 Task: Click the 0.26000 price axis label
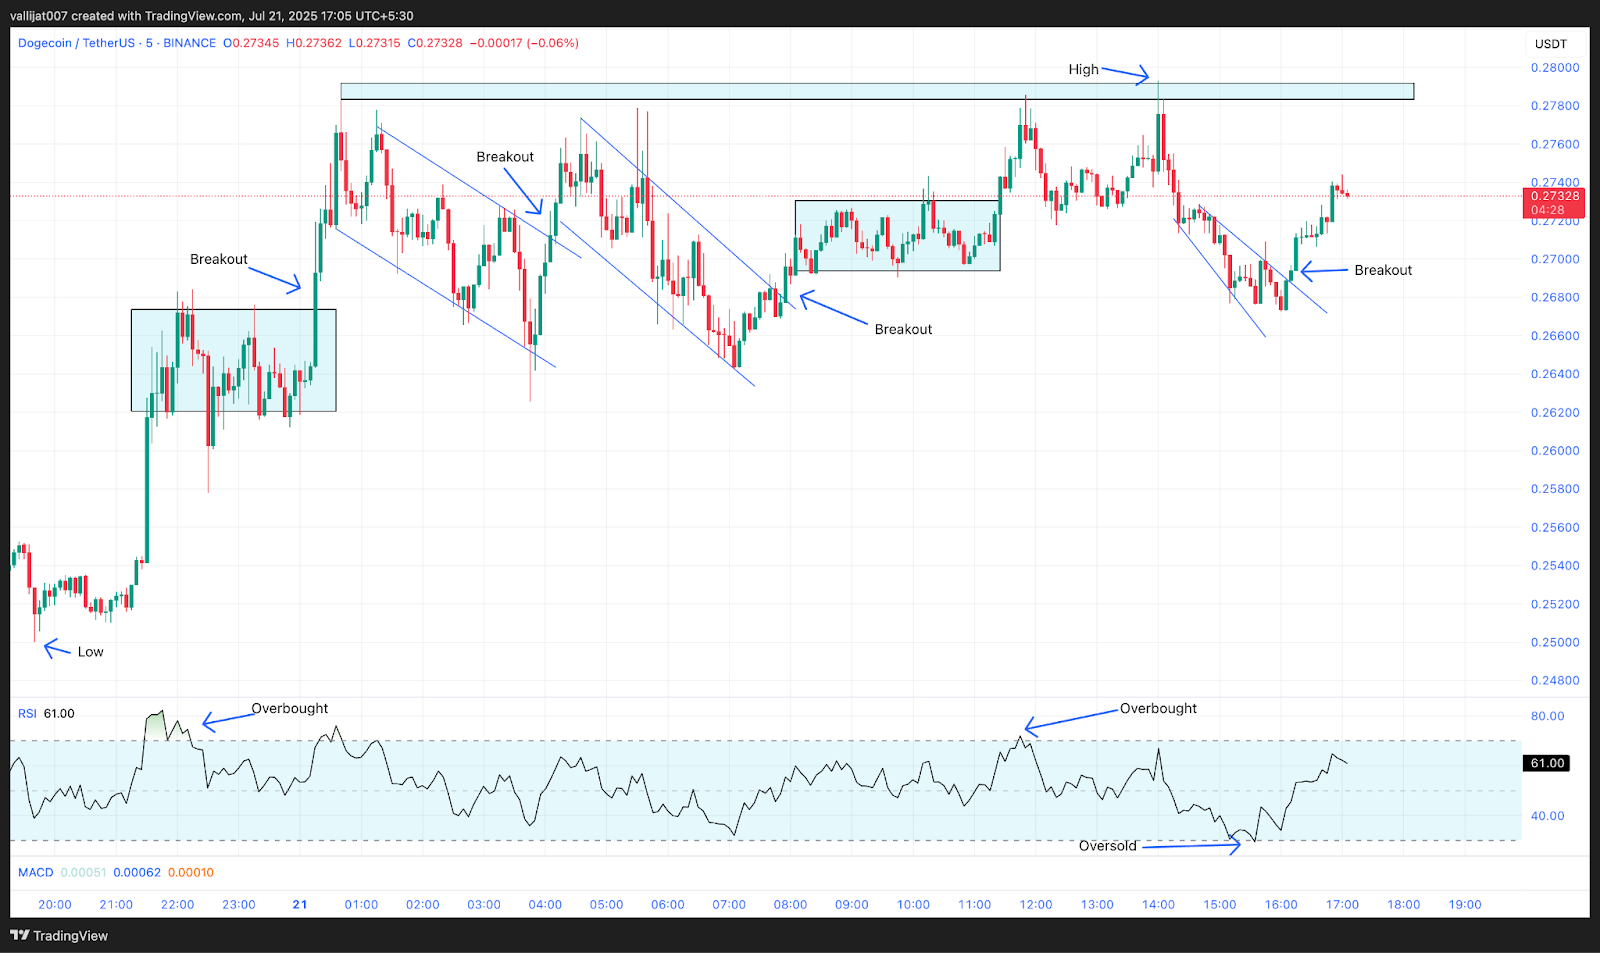click(x=1555, y=451)
